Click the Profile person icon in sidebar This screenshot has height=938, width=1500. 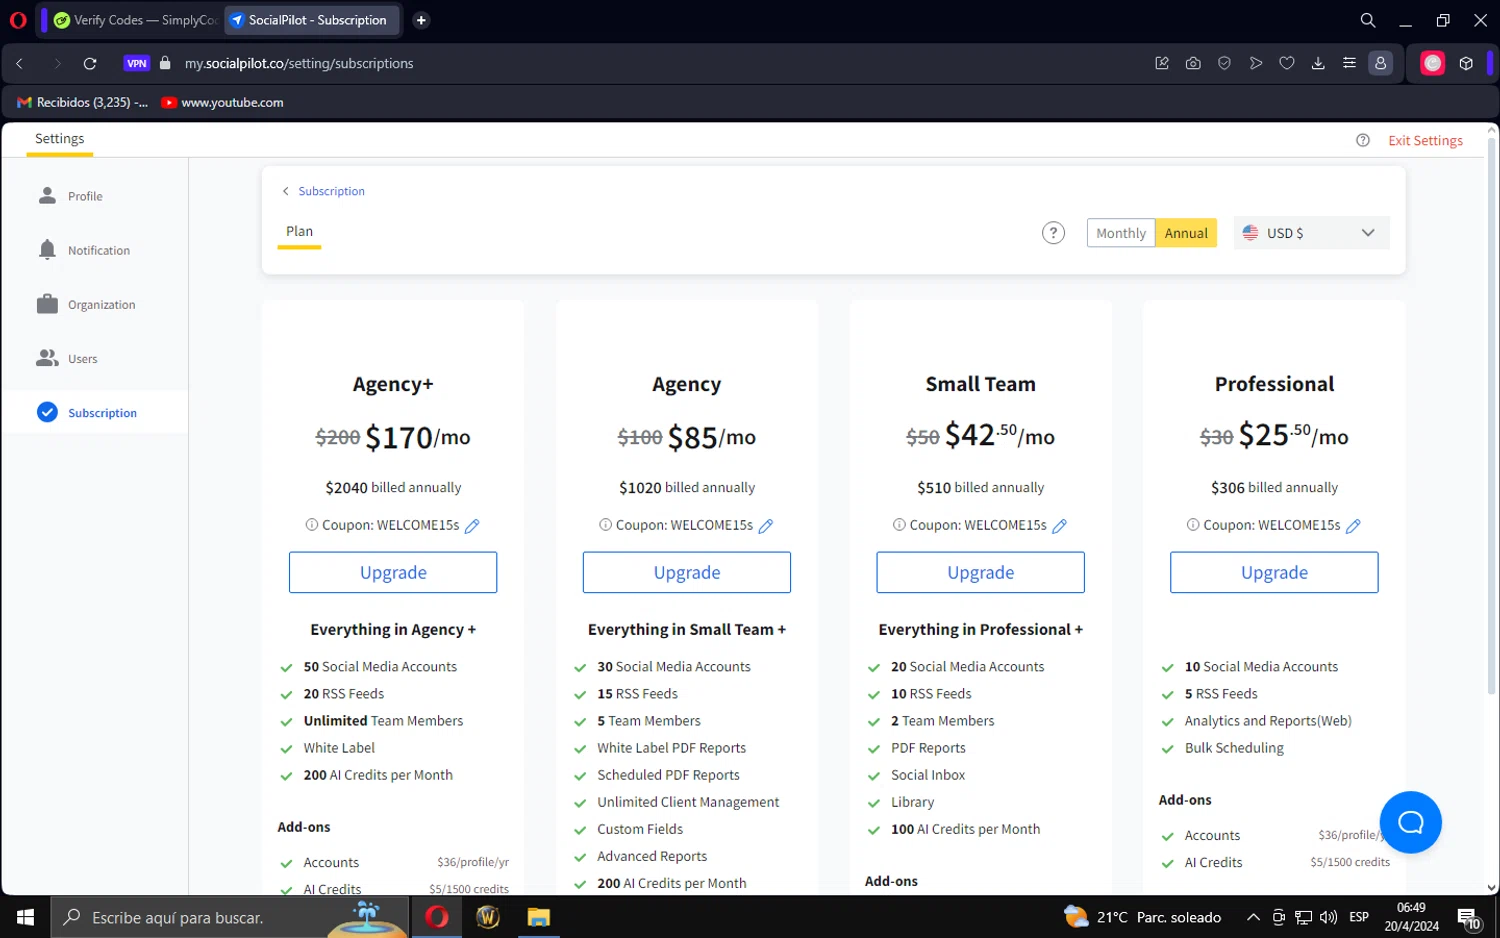coord(47,195)
